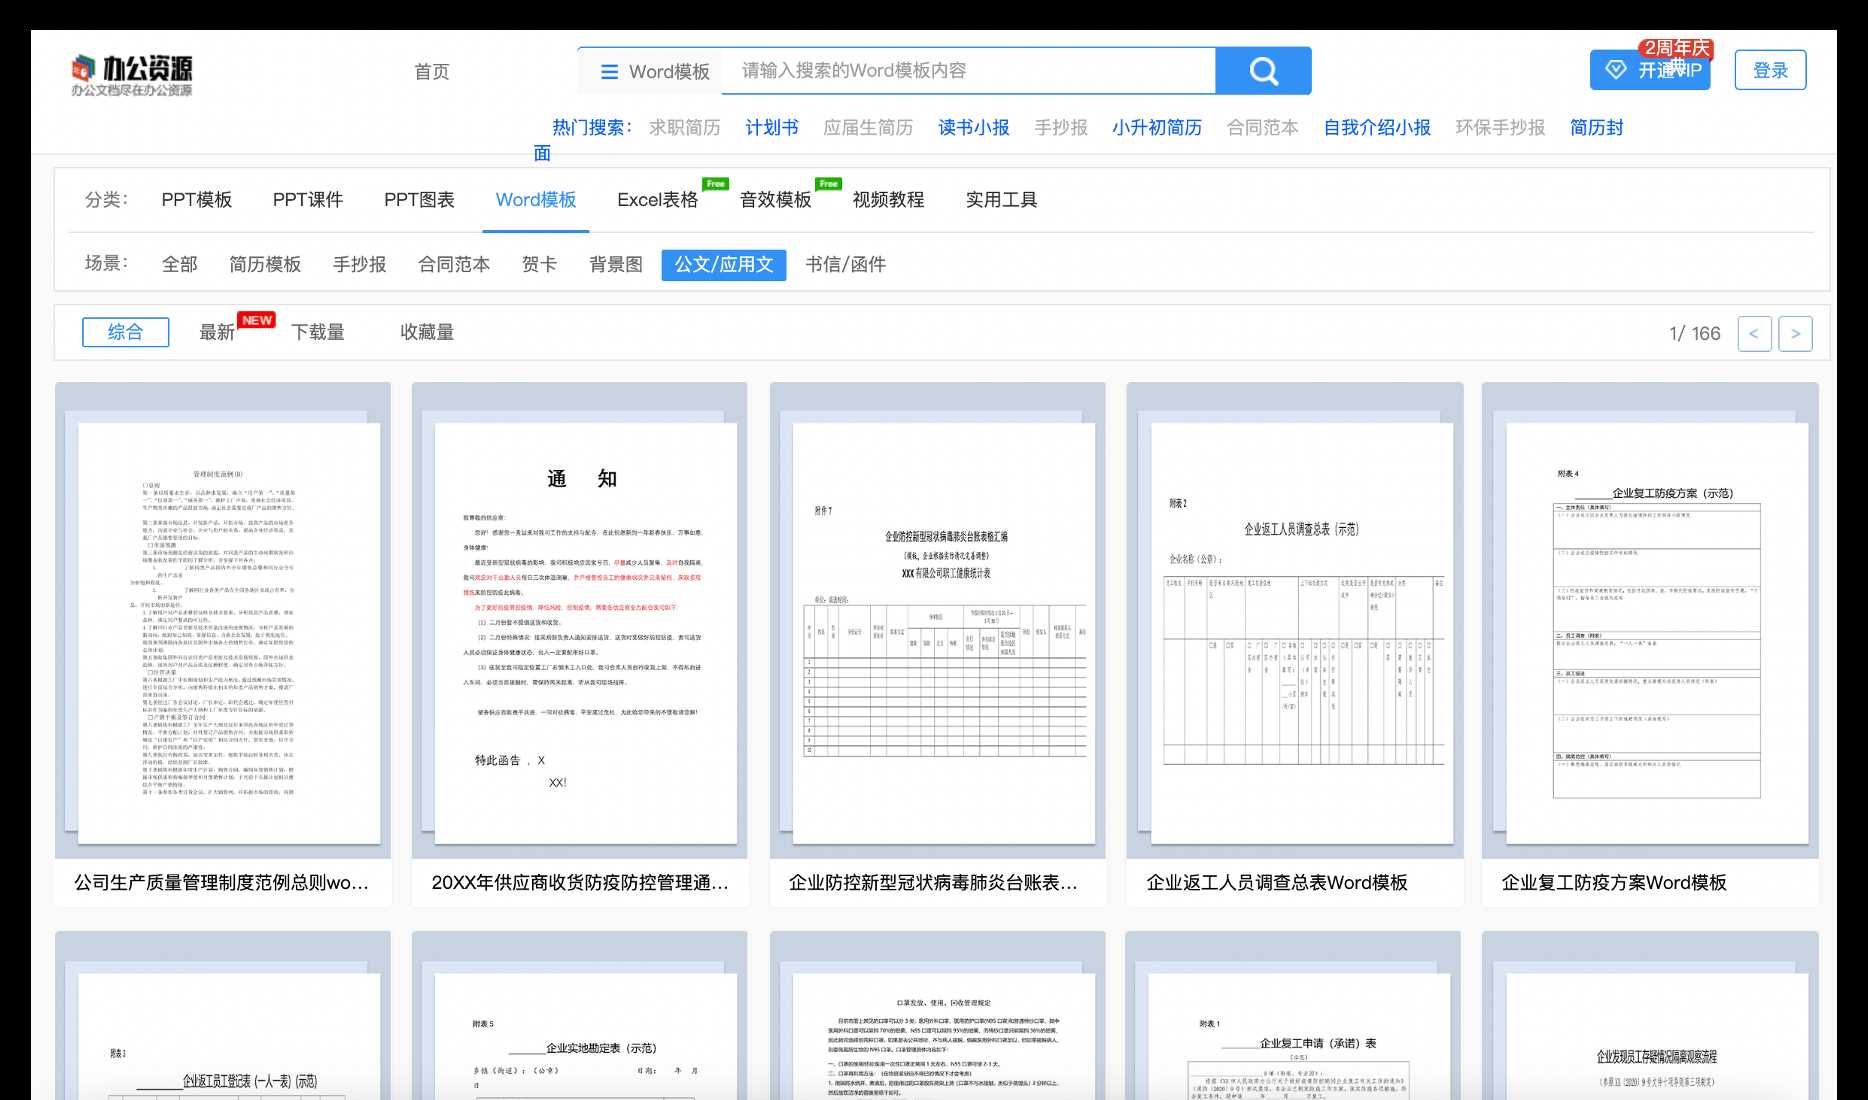Go to next page arrow
This screenshot has height=1100, width=1868.
click(x=1795, y=334)
